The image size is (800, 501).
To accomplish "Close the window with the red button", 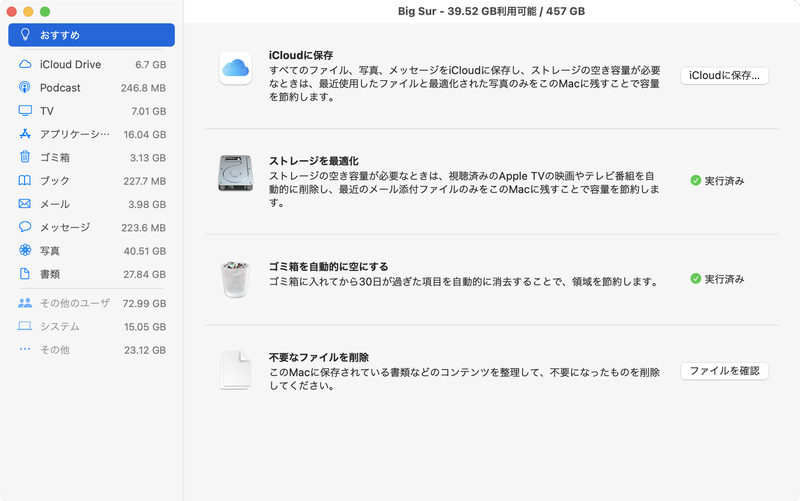I will (12, 11).
